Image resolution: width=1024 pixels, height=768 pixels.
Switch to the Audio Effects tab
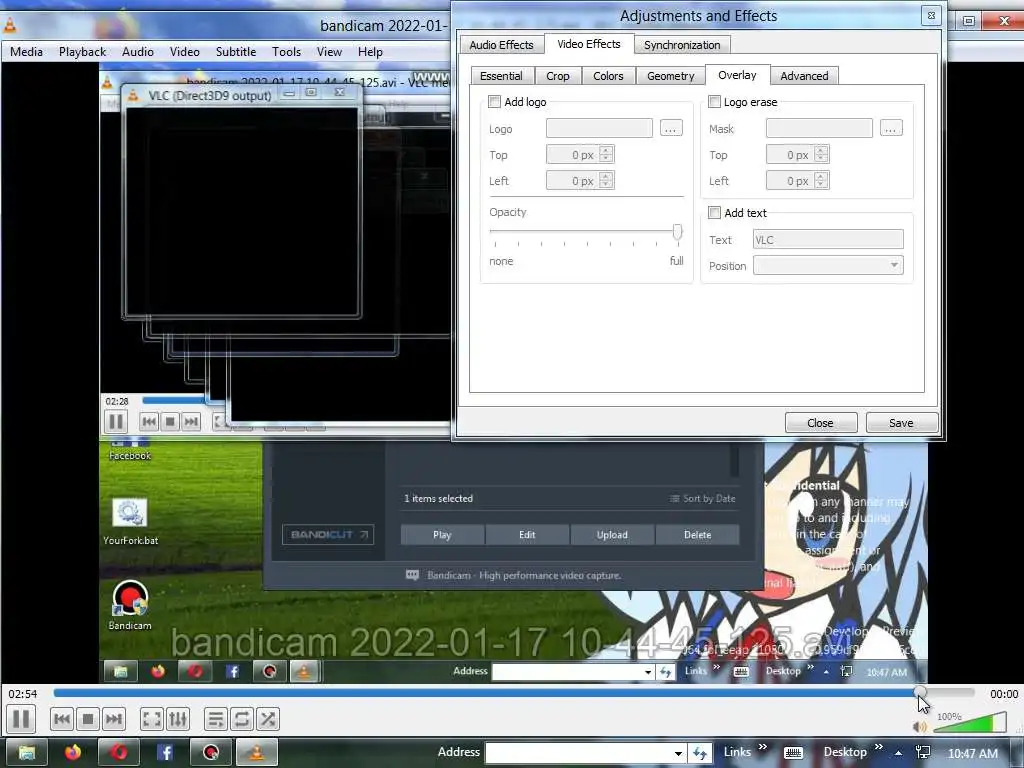501,44
